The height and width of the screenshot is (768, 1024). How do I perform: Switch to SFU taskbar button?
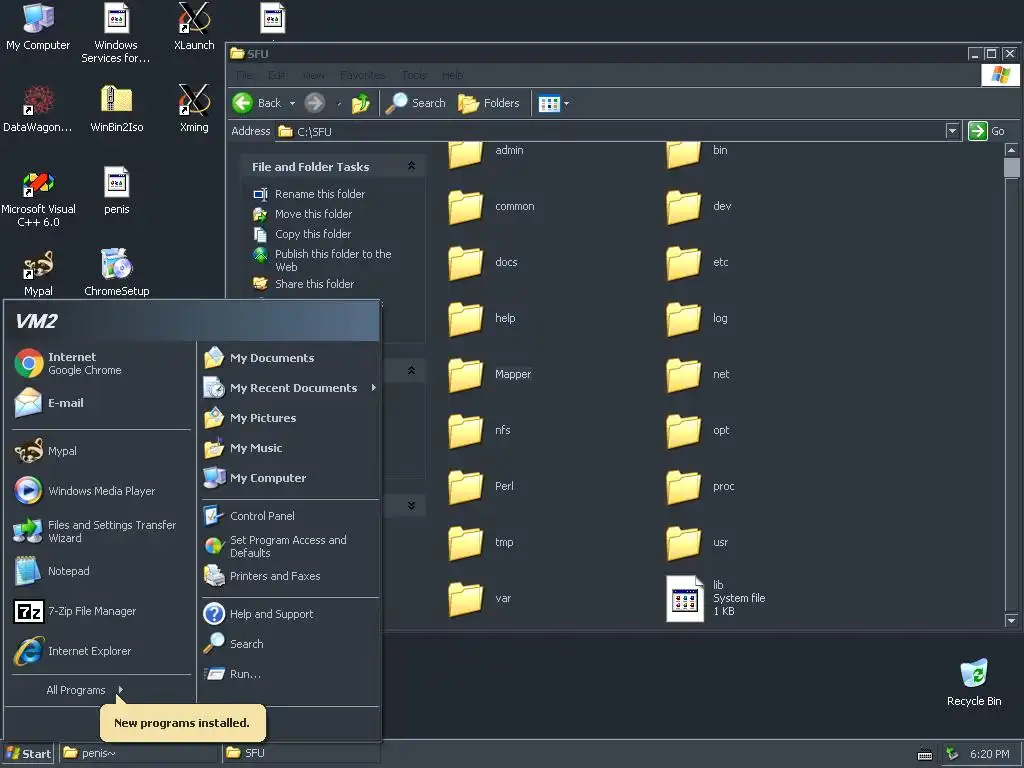click(x=300, y=754)
